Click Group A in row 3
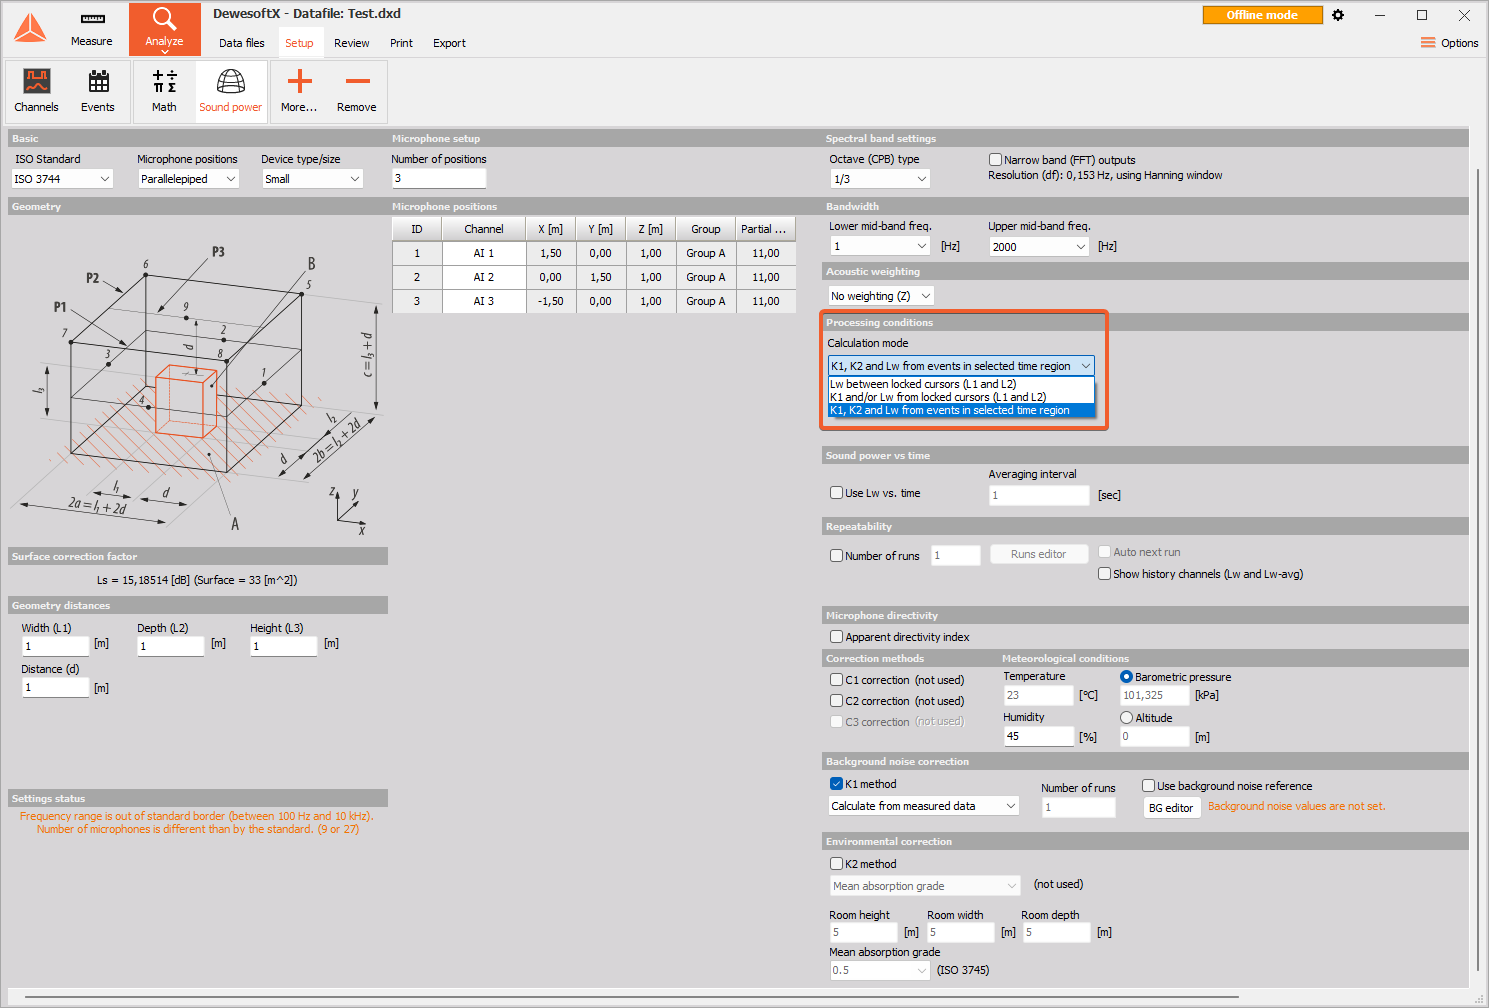Image resolution: width=1489 pixels, height=1008 pixels. coord(706,301)
